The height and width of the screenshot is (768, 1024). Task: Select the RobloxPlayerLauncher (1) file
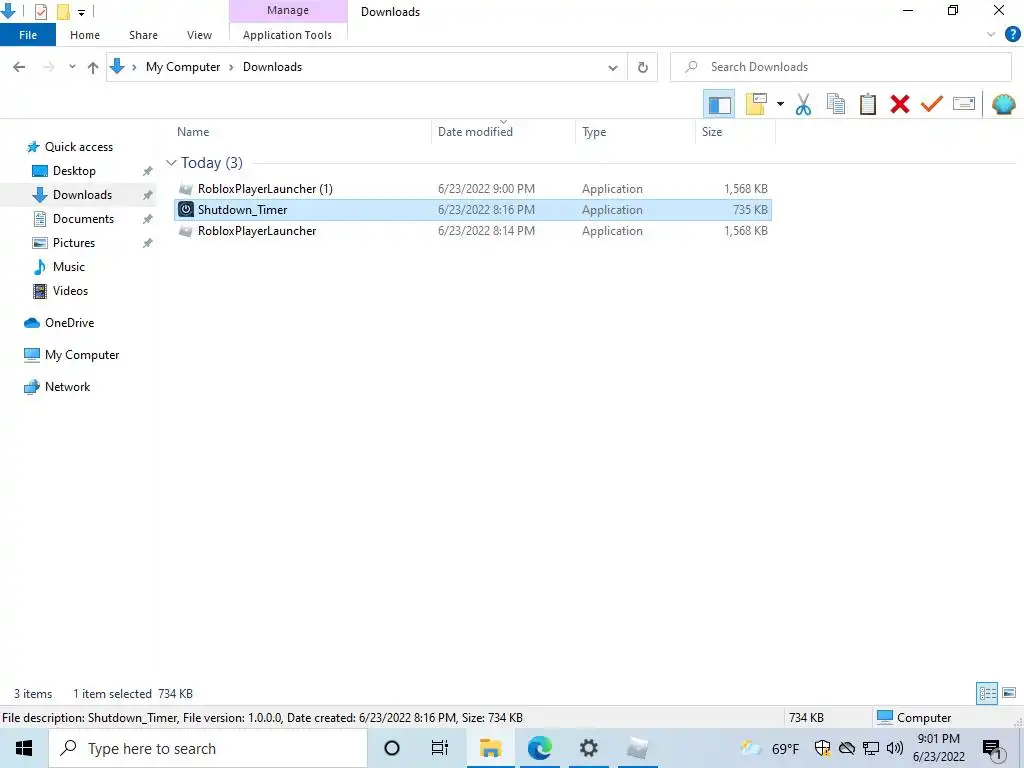point(473,189)
